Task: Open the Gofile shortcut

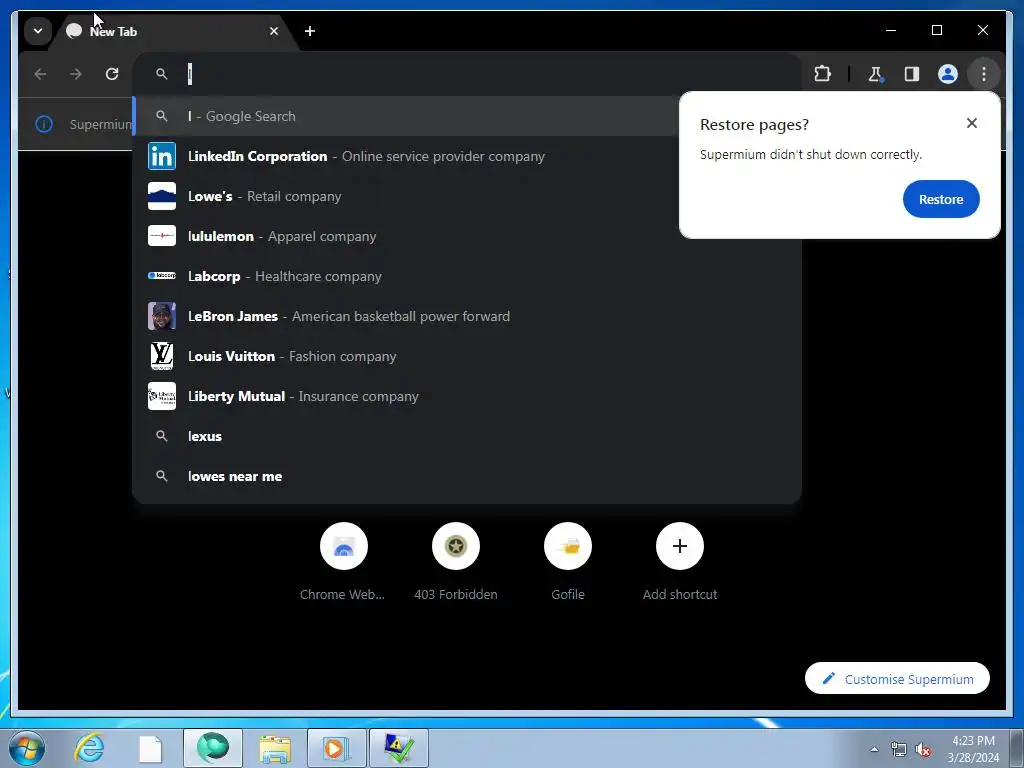Action: [x=568, y=562]
